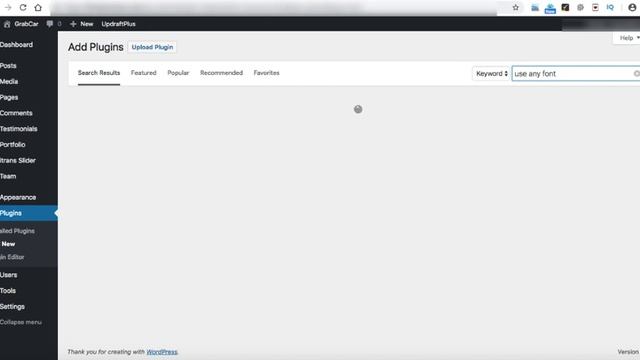Click the browser home icon
640x360 pixels.
click(x=38, y=7)
